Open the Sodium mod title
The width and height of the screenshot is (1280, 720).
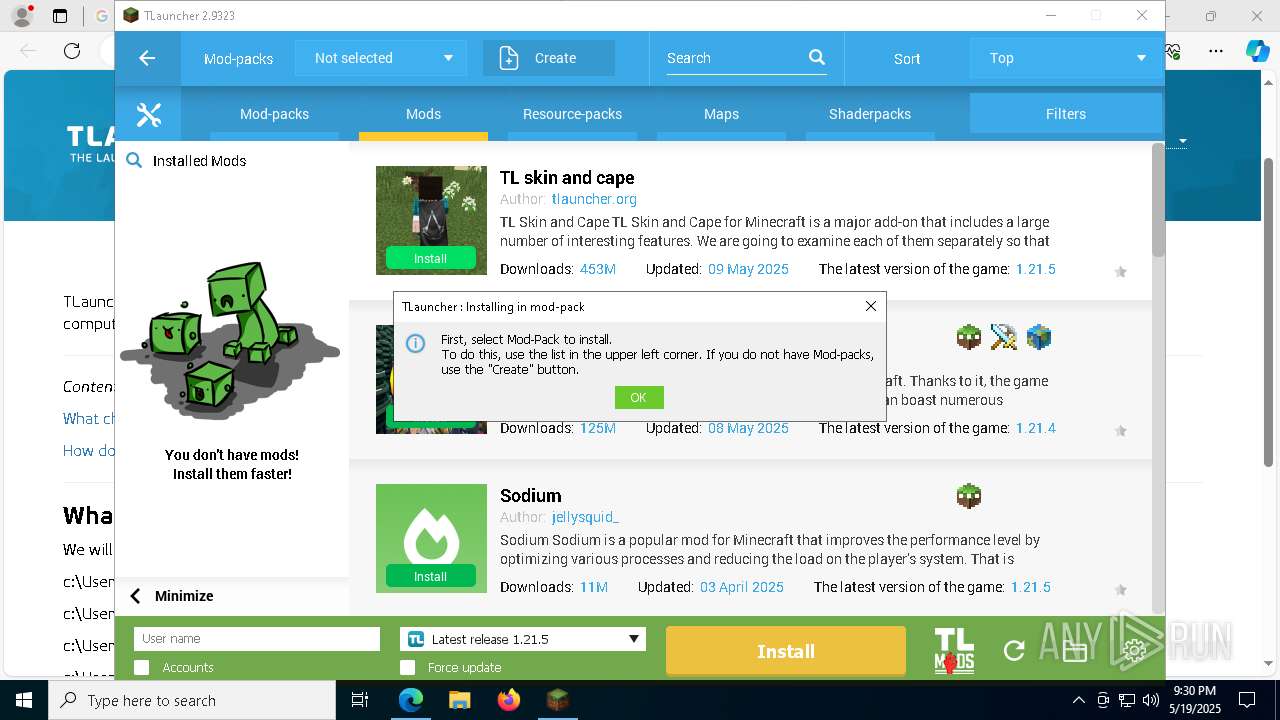pos(530,496)
